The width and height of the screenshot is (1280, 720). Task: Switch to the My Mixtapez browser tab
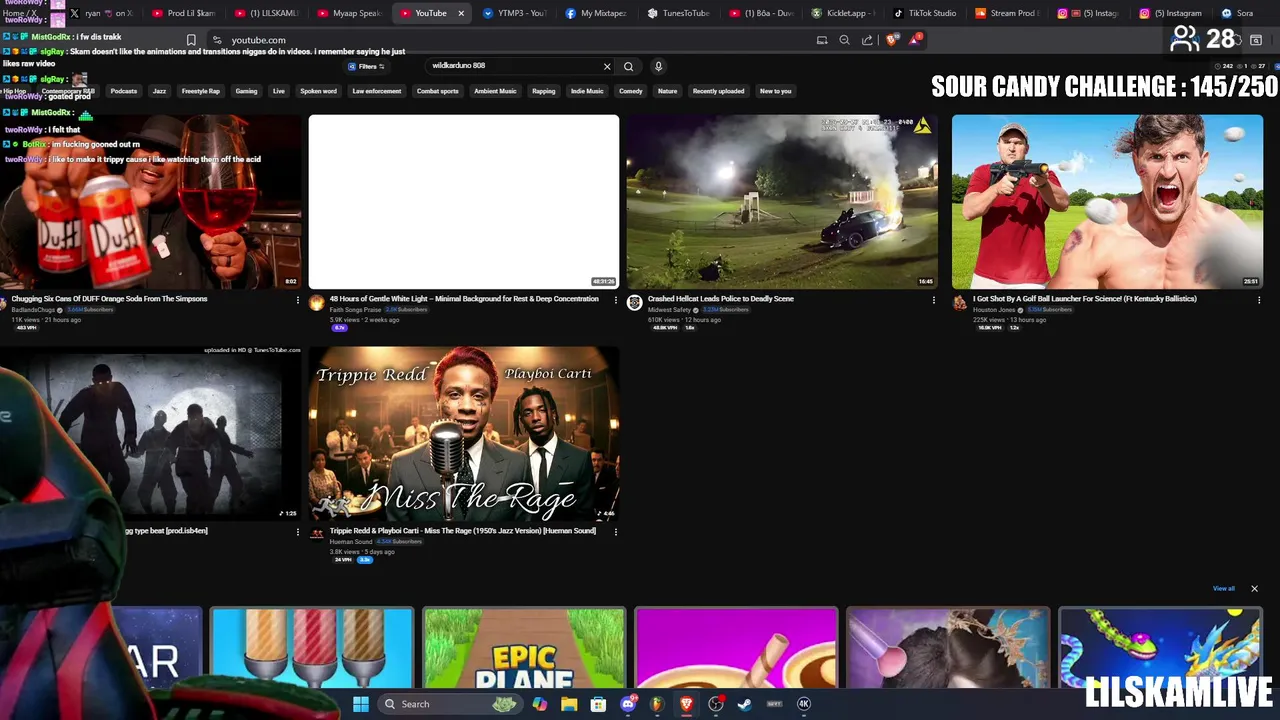596,13
